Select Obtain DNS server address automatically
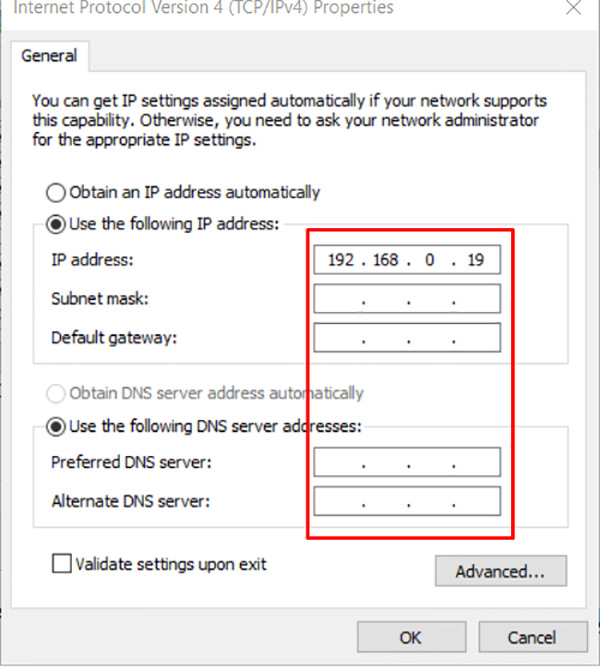The height and width of the screenshot is (667, 600). point(55,393)
